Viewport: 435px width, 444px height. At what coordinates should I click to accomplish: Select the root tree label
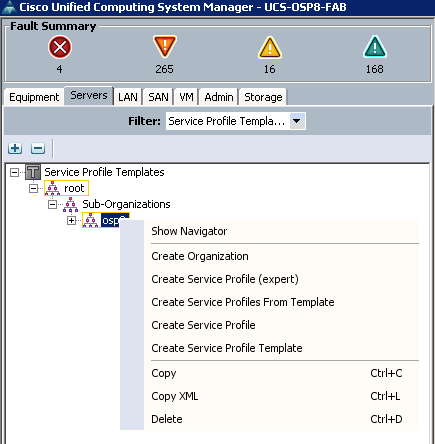pos(74,188)
